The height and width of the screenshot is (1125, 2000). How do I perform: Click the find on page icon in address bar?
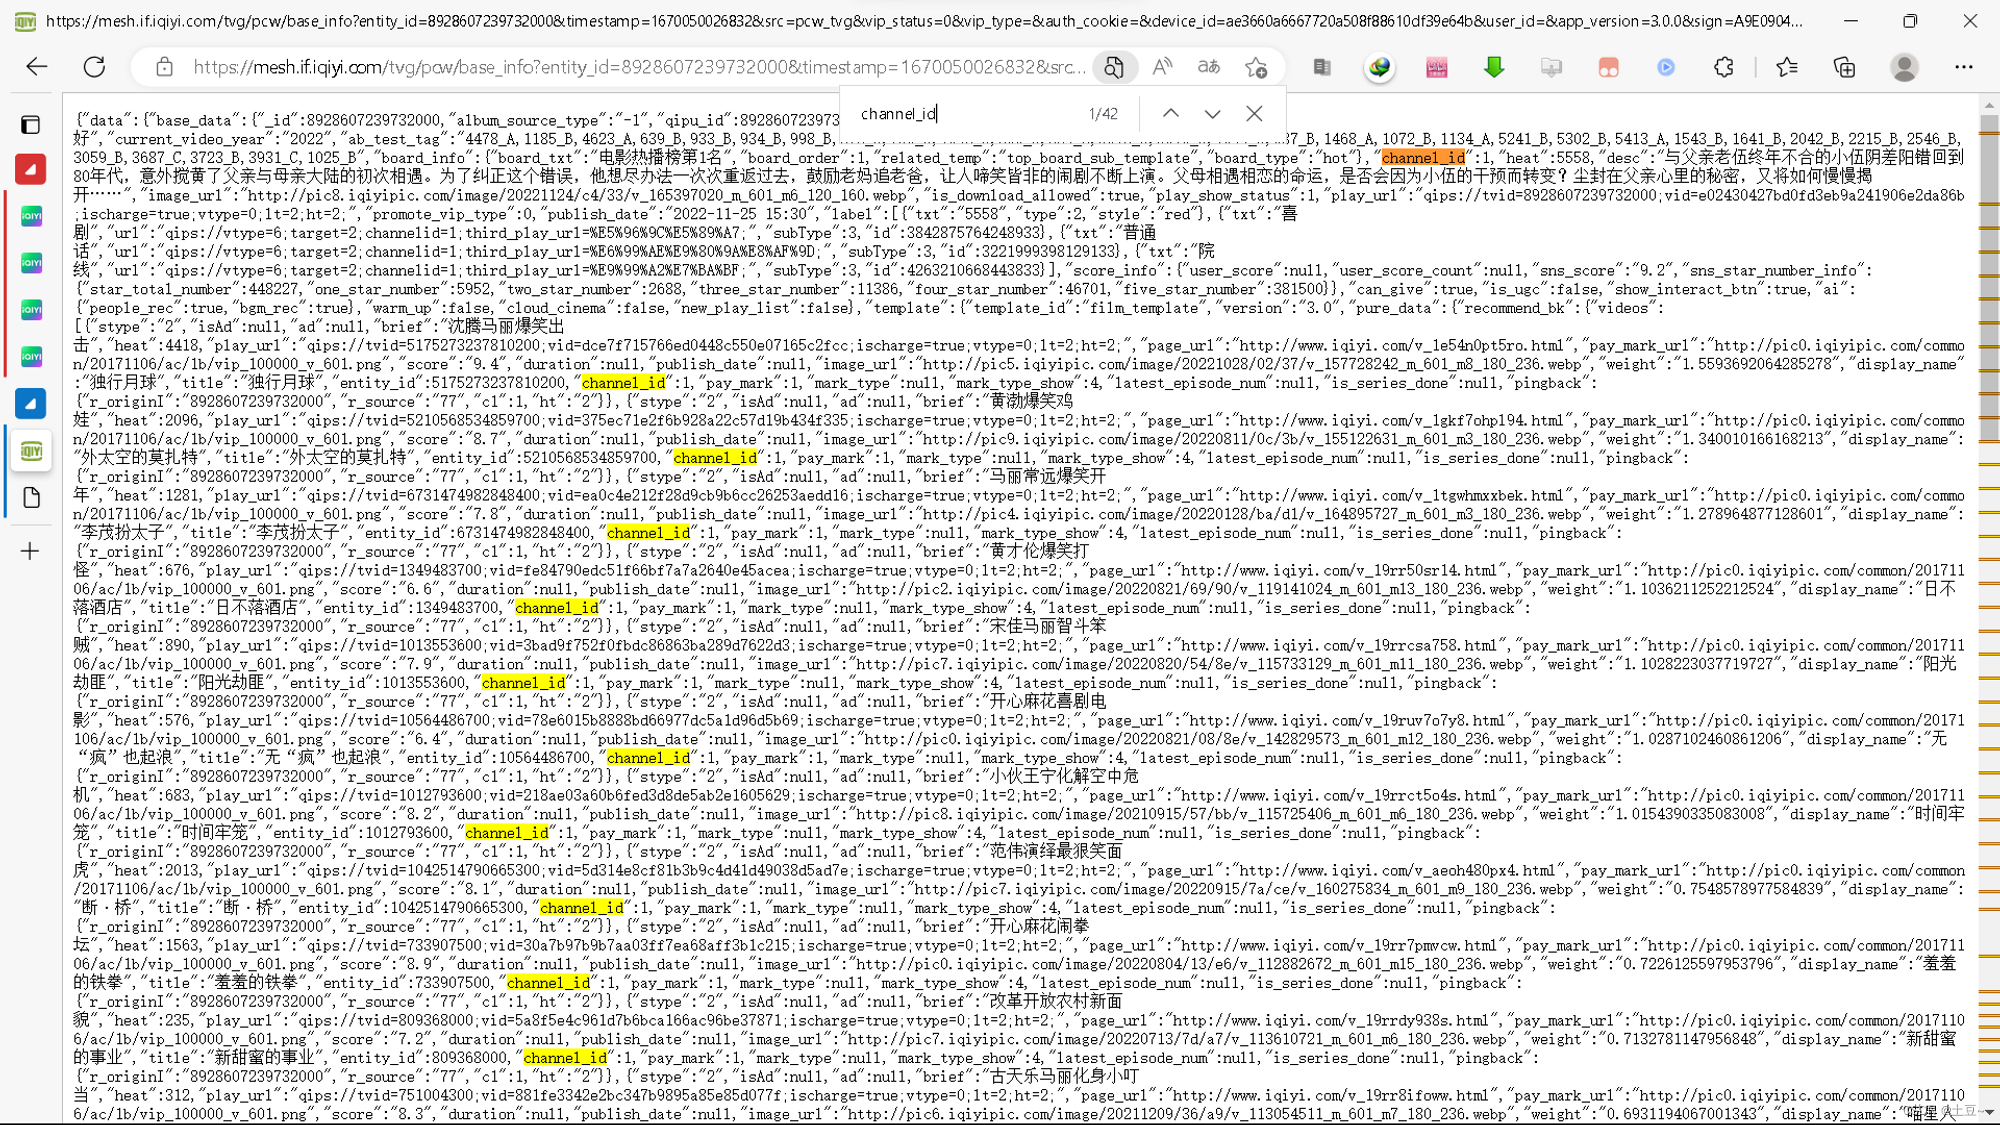pos(1113,67)
